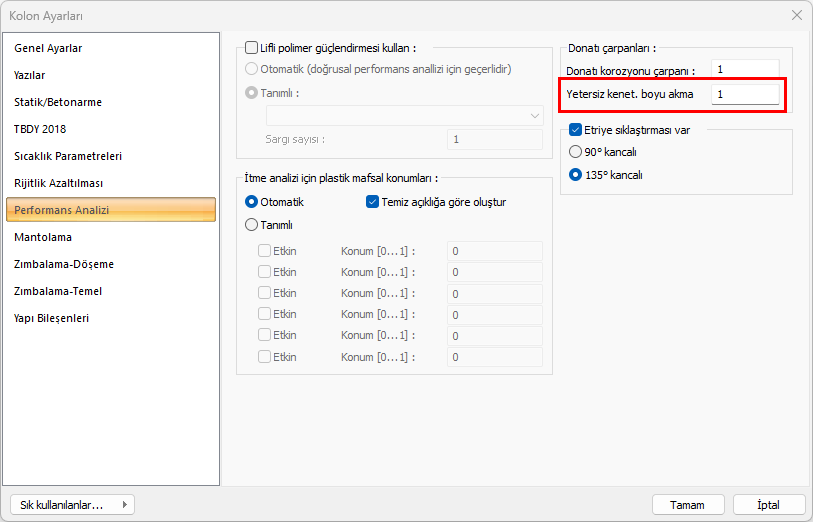The height and width of the screenshot is (522, 813).
Task: Select the 90° kancalı option
Action: pos(575,152)
